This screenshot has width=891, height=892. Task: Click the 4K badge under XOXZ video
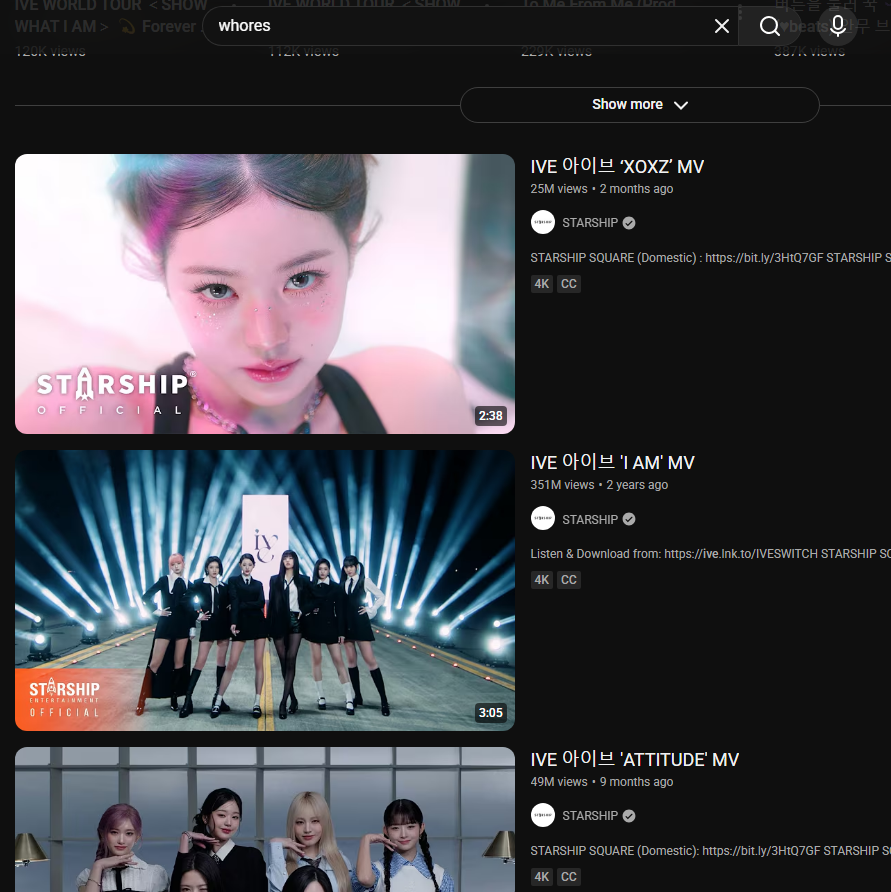pos(542,284)
